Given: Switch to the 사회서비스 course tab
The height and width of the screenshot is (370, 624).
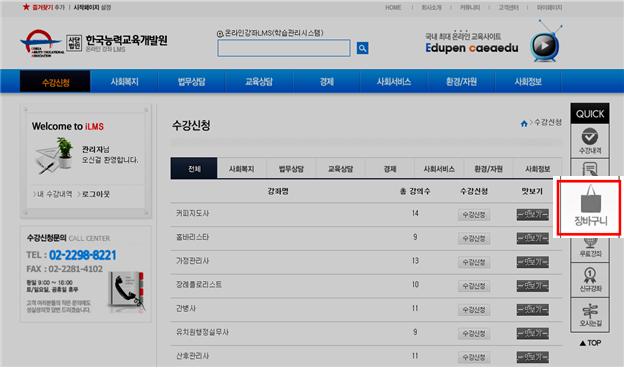Looking at the screenshot, I should [439, 169].
